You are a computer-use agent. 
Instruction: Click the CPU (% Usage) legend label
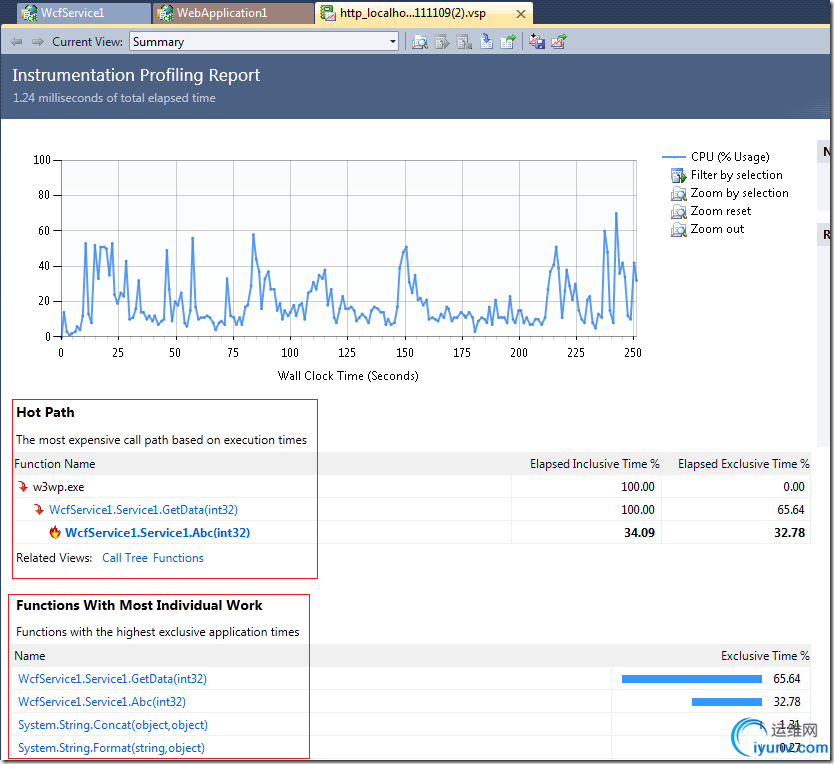730,157
